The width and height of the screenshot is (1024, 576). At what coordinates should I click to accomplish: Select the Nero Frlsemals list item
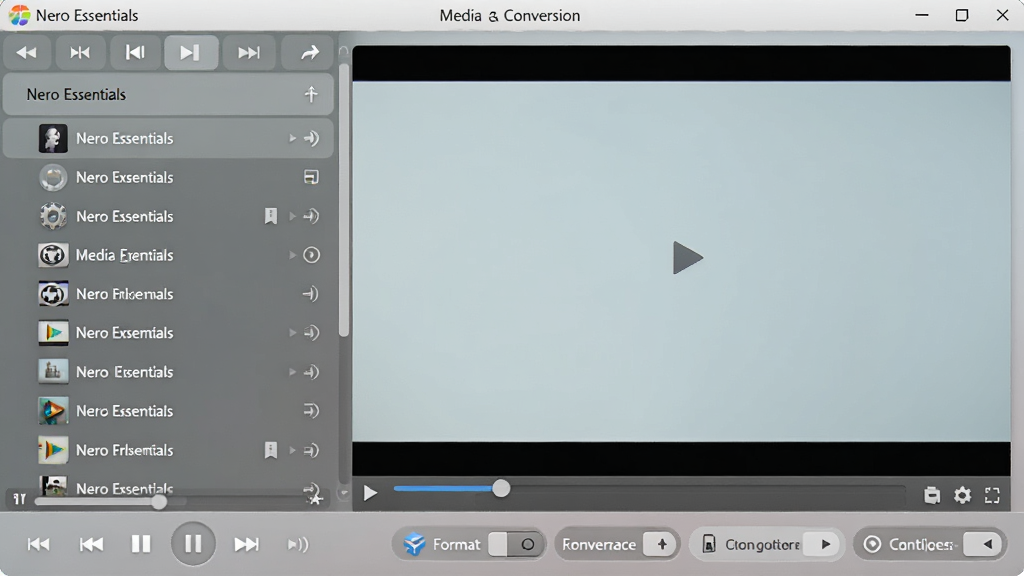(168, 294)
